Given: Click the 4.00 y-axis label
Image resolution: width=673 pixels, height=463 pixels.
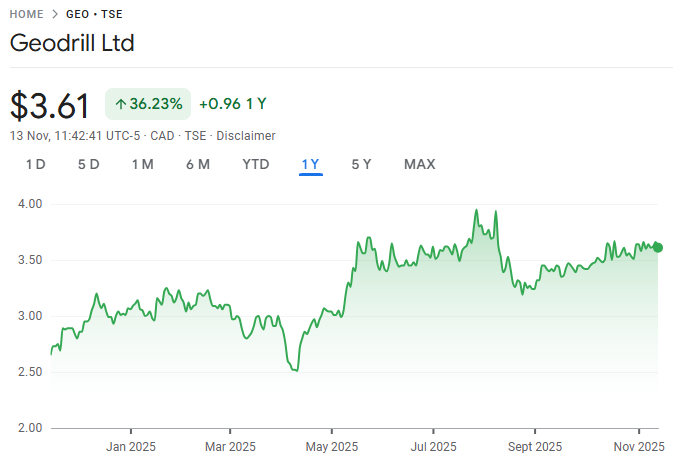Looking at the screenshot, I should coord(30,204).
